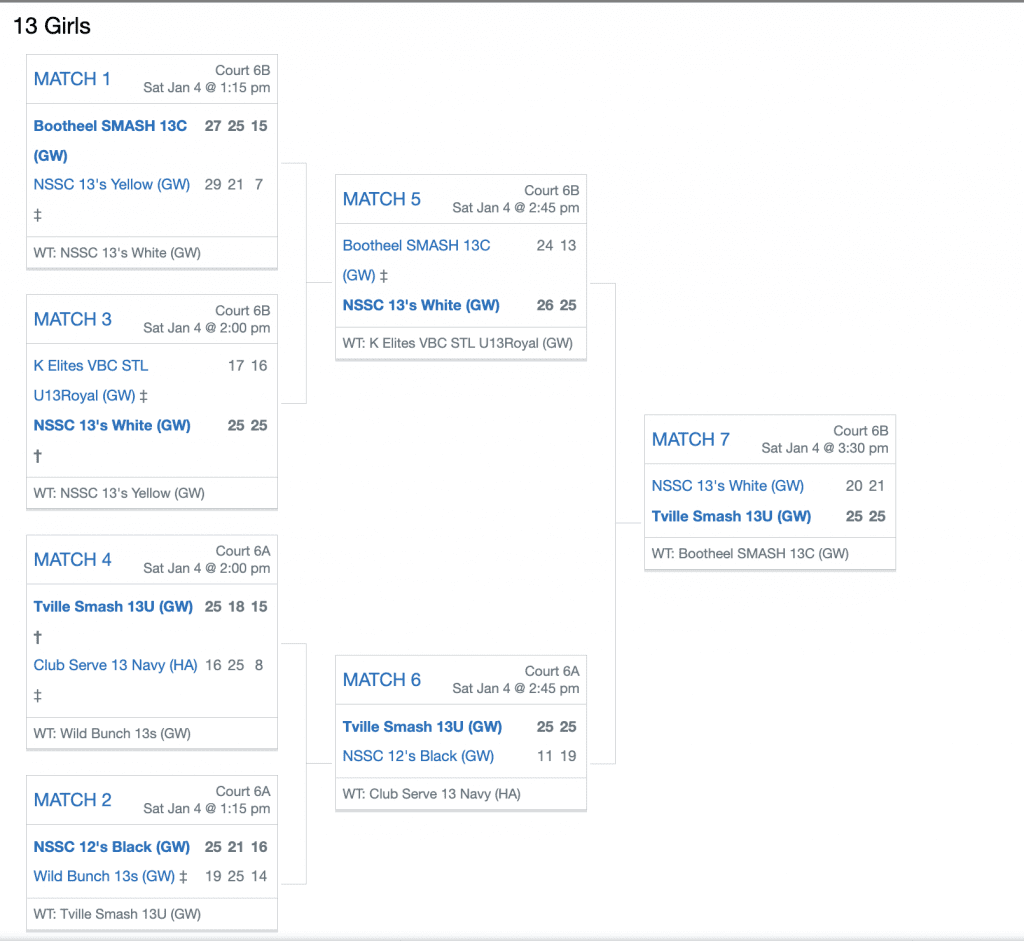The height and width of the screenshot is (941, 1024).
Task: Click NSSC 13's White team in Match 3
Action: tap(112, 426)
